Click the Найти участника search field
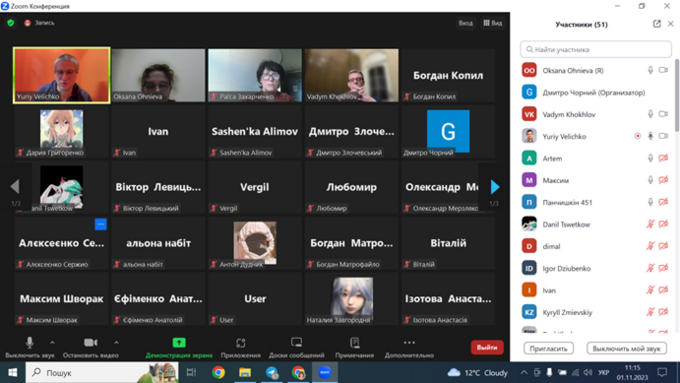The image size is (680, 383). [596, 49]
